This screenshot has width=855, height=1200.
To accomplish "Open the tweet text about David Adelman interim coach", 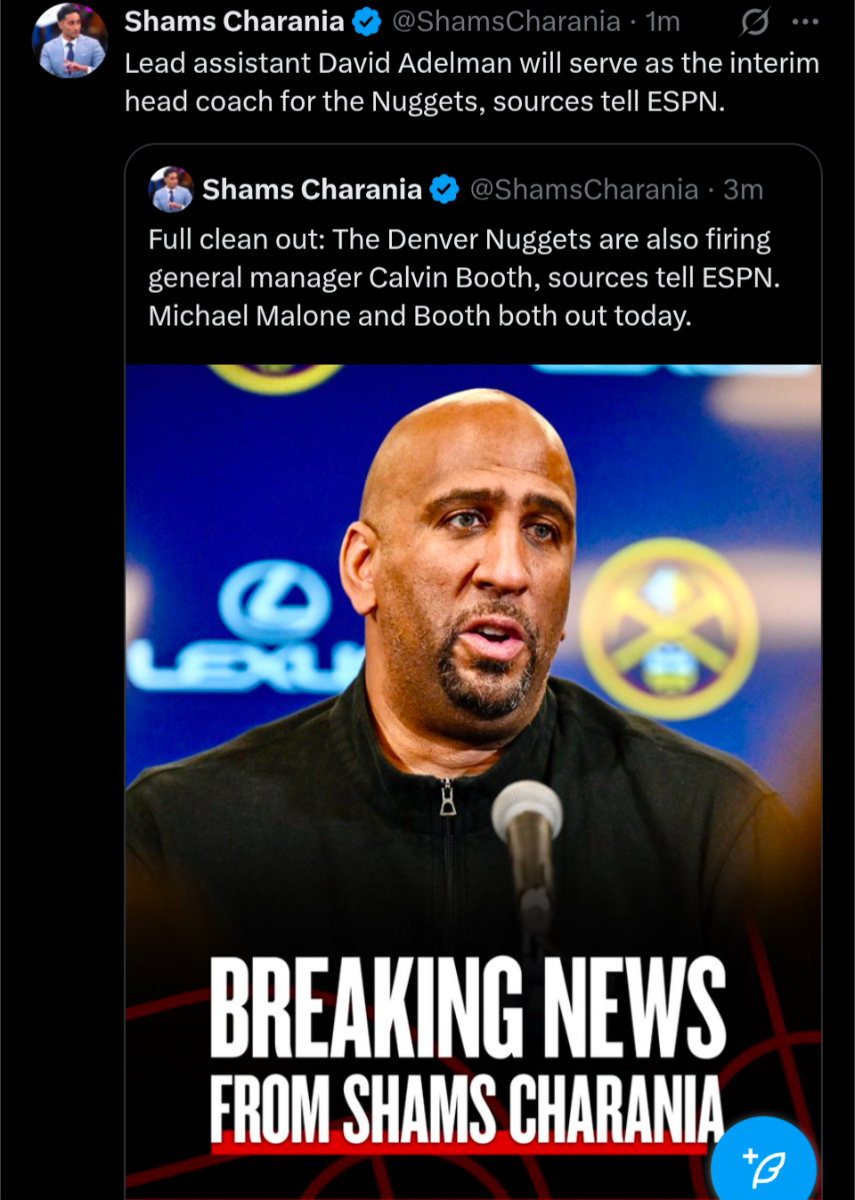I will pyautogui.click(x=471, y=82).
